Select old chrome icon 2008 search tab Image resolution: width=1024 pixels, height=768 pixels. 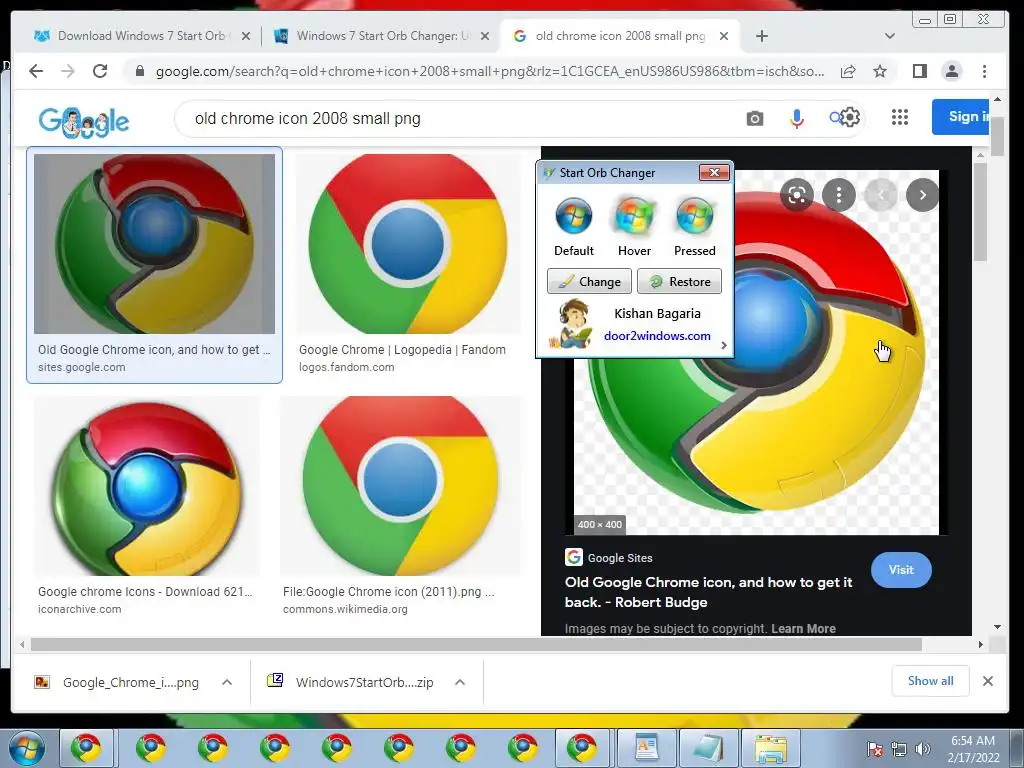coord(620,36)
